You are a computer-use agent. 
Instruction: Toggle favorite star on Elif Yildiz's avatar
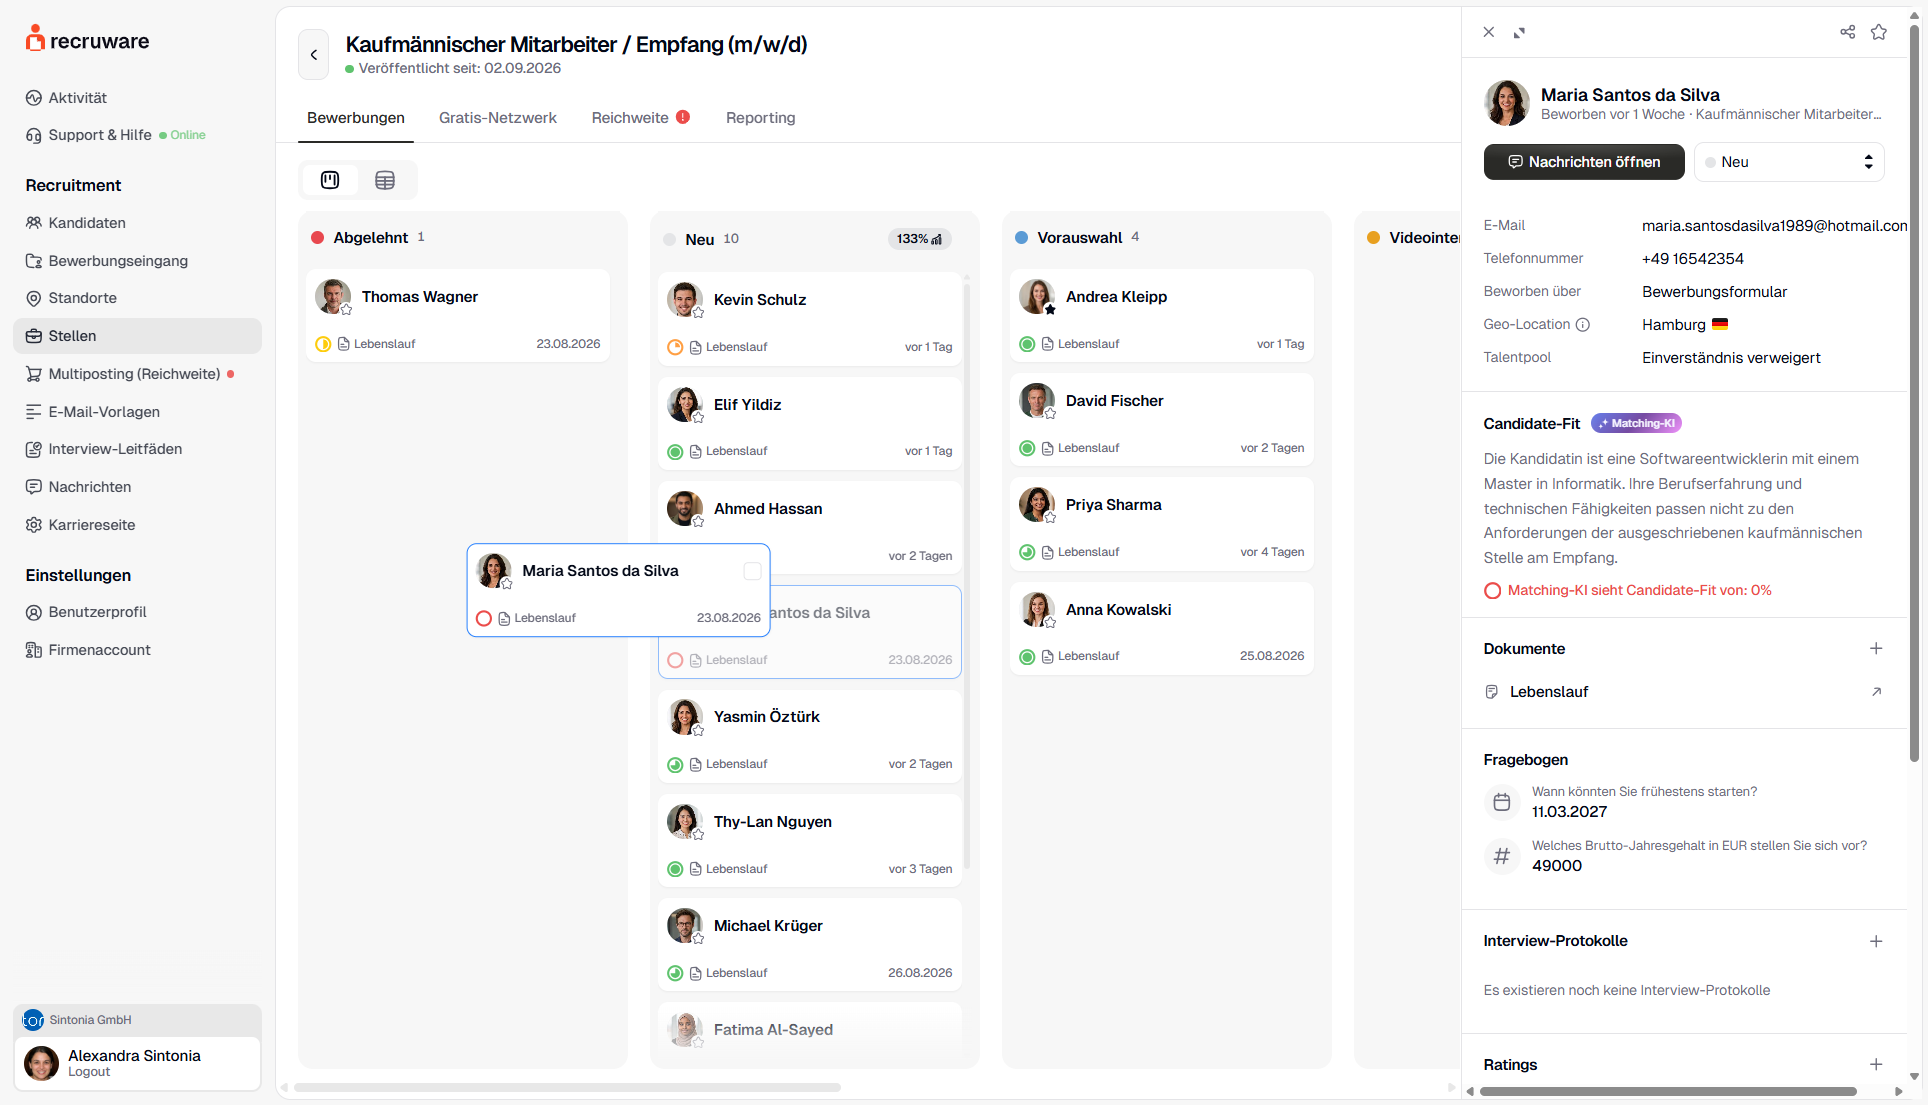click(698, 417)
